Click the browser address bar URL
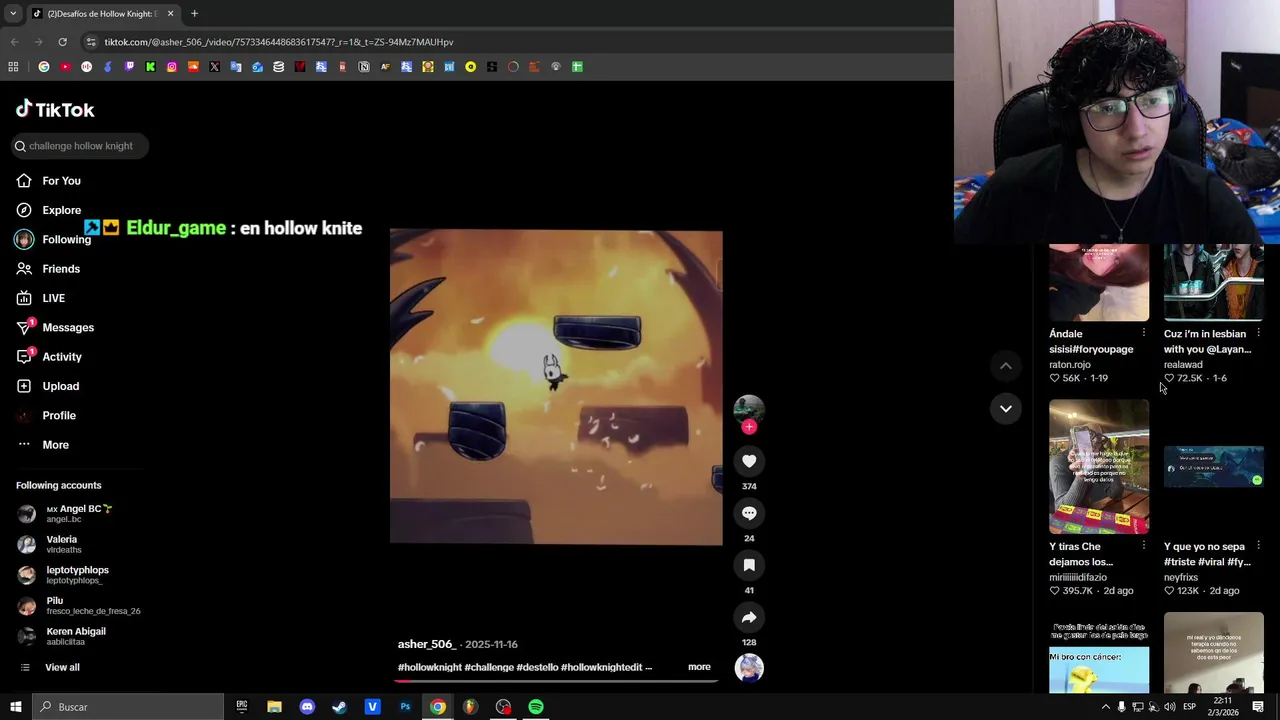 279,42
